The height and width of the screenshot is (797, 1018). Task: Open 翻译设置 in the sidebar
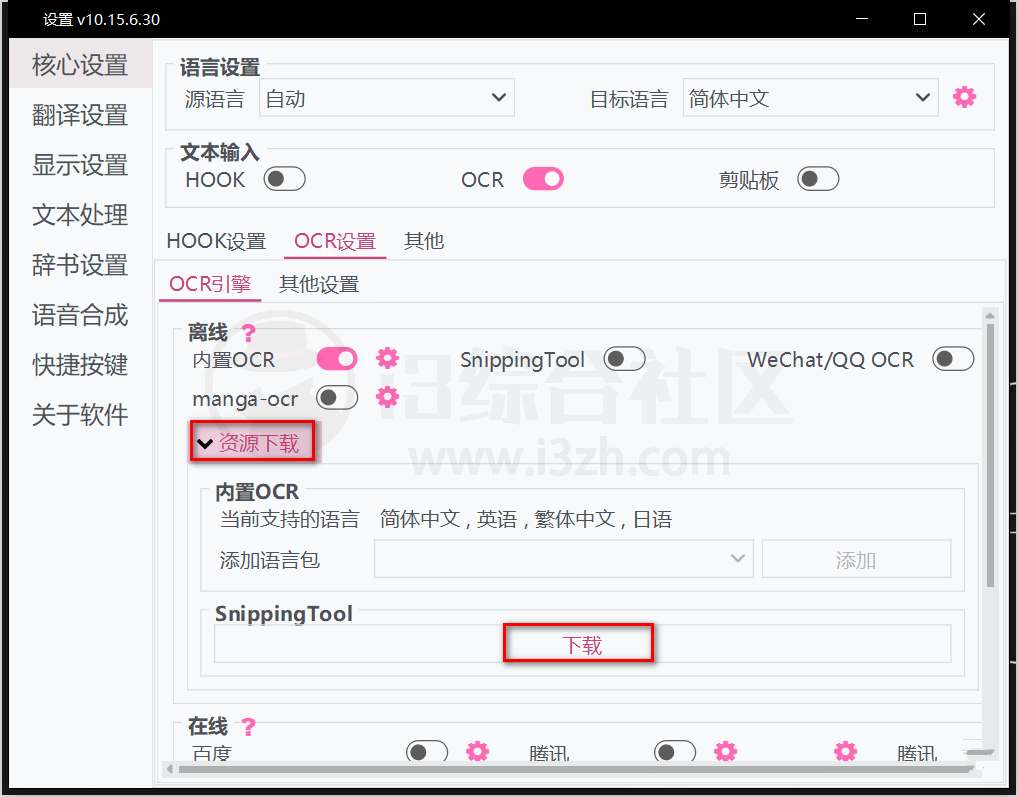click(x=80, y=115)
